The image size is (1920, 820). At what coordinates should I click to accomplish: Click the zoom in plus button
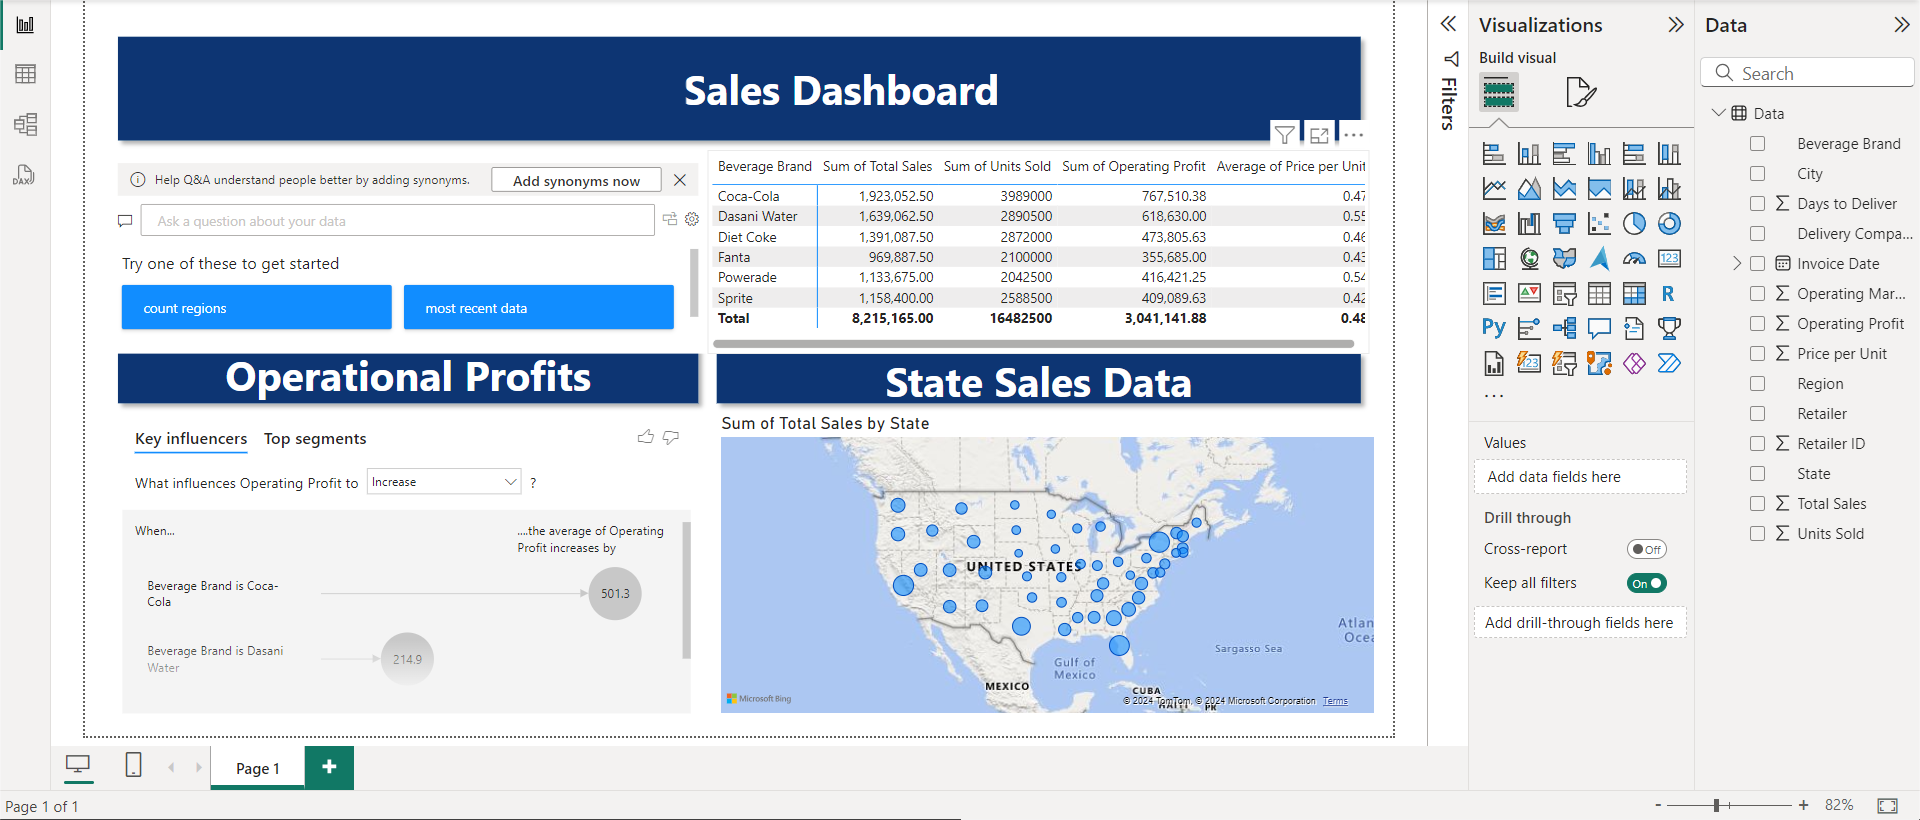coord(1803,805)
